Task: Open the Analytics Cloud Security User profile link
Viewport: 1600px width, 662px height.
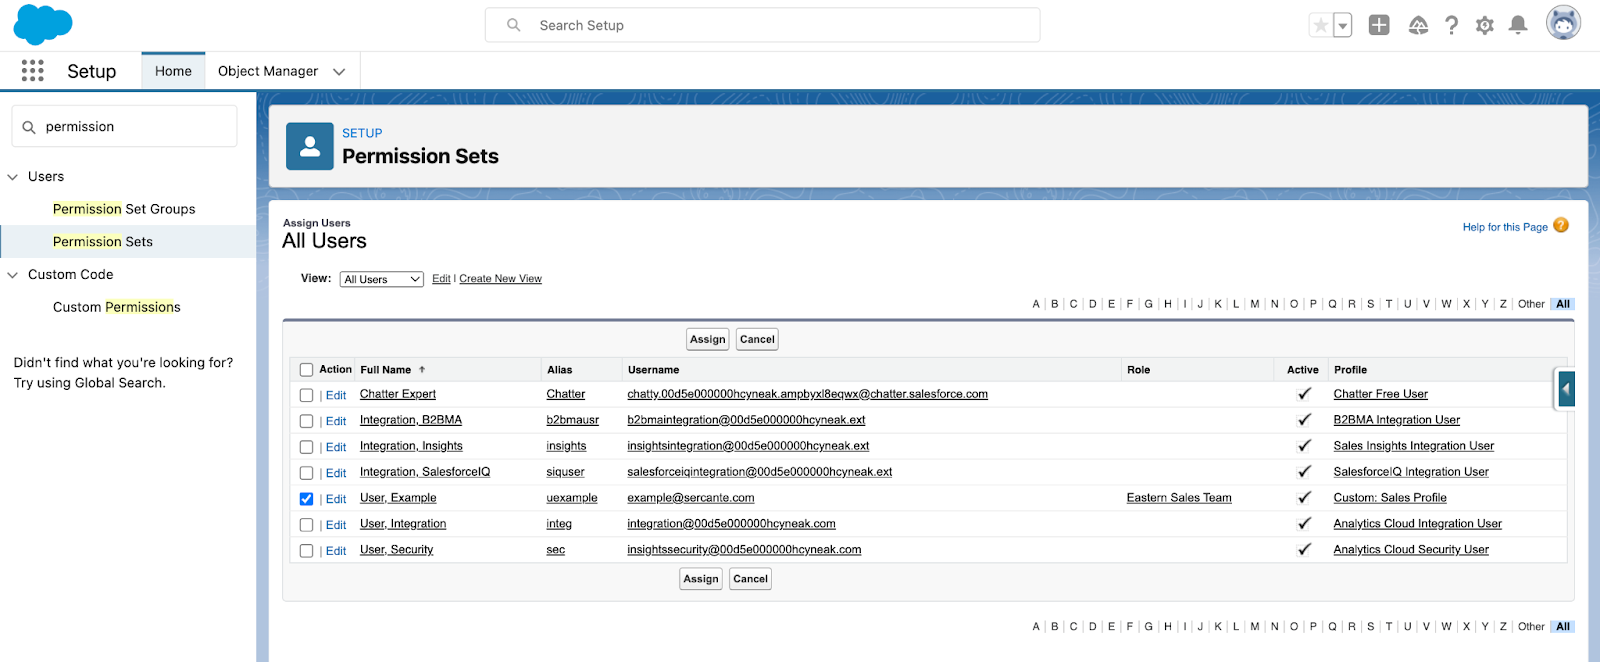Action: pyautogui.click(x=1411, y=550)
